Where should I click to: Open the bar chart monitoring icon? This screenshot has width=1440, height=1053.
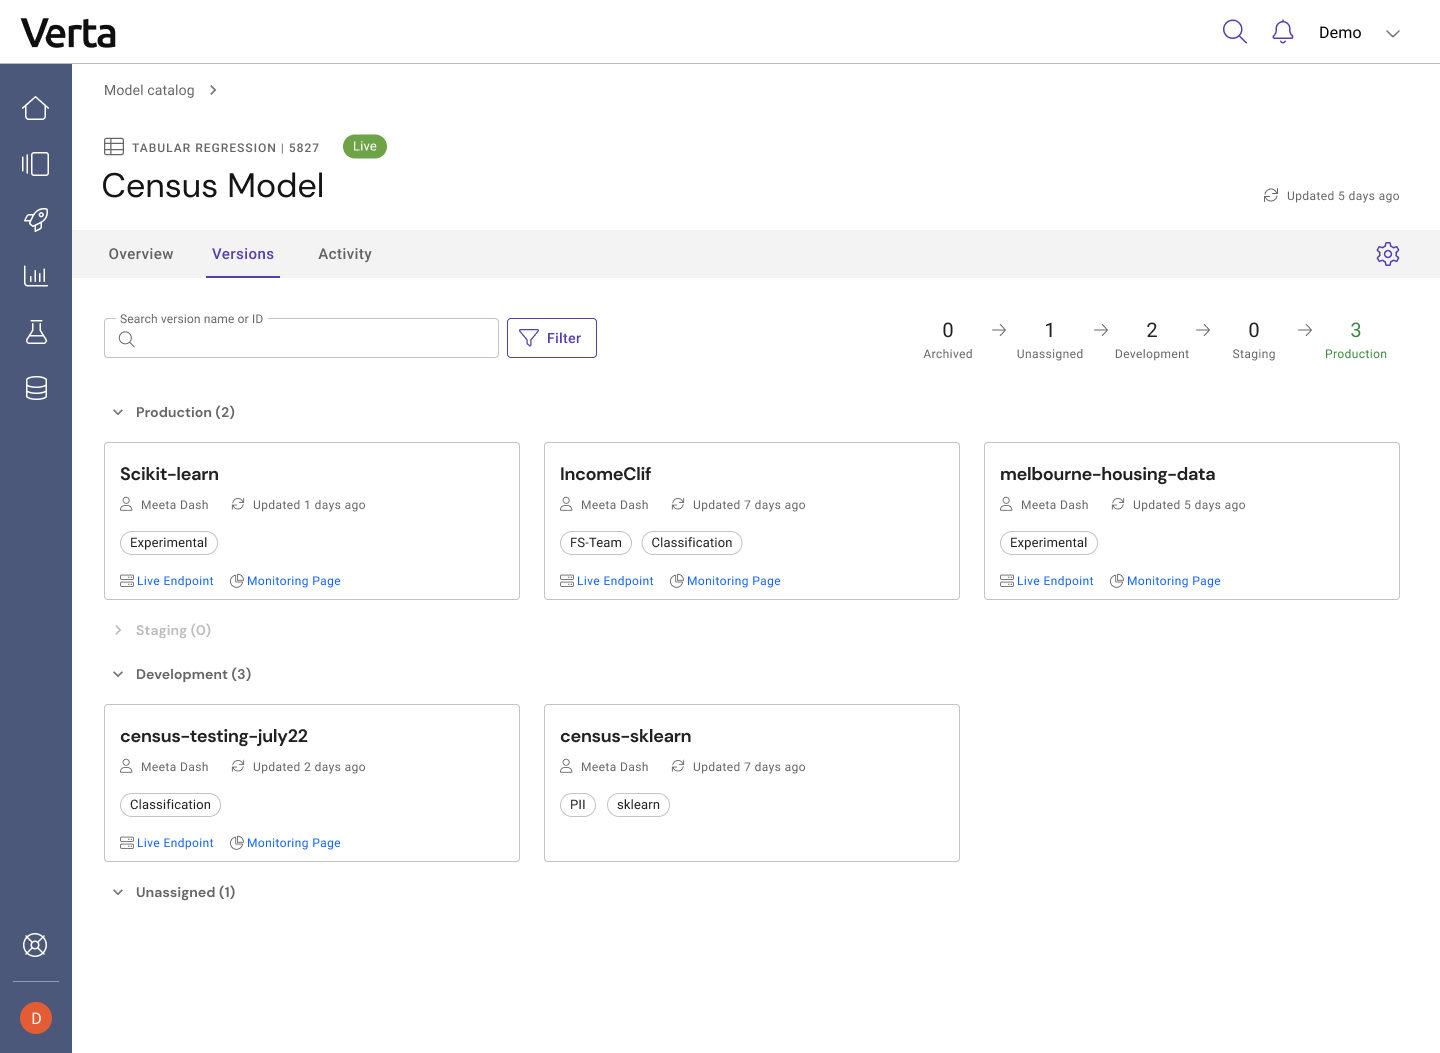click(36, 276)
